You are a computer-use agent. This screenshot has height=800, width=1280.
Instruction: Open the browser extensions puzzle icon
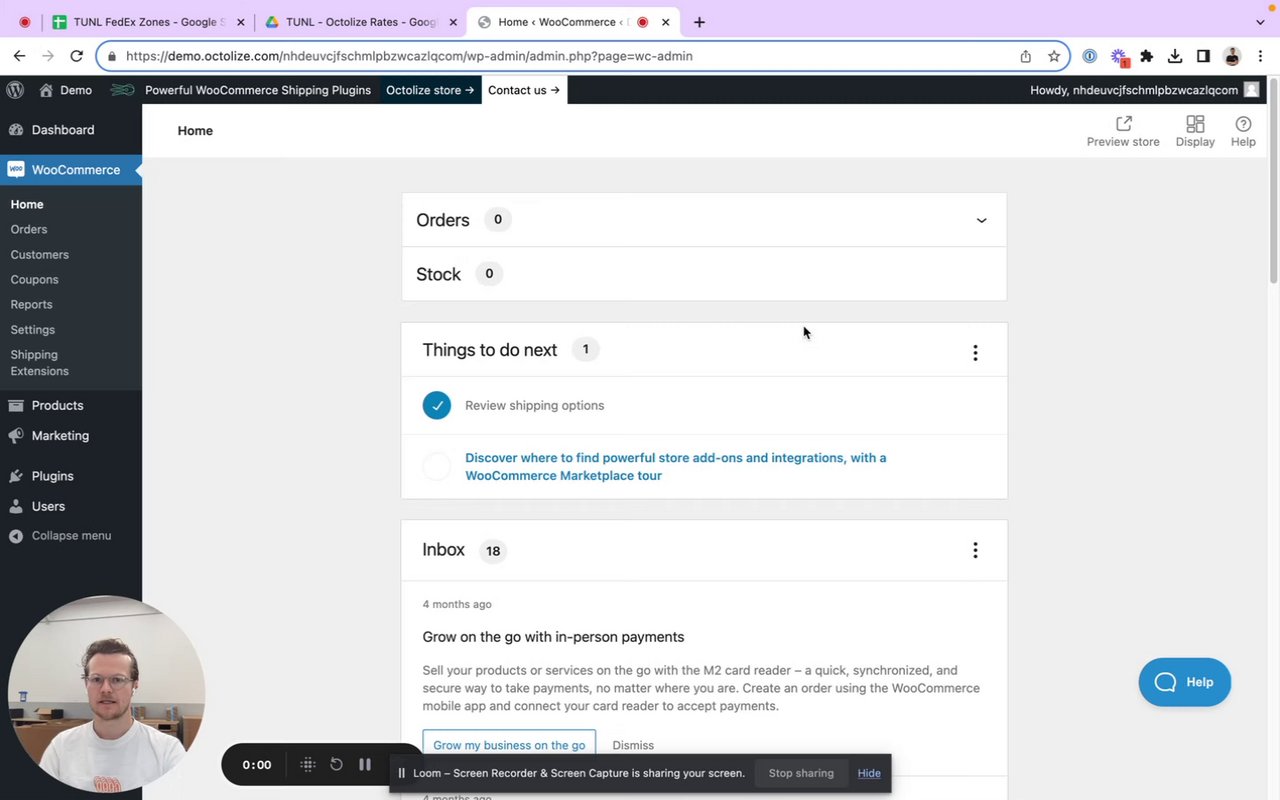pyautogui.click(x=1147, y=56)
